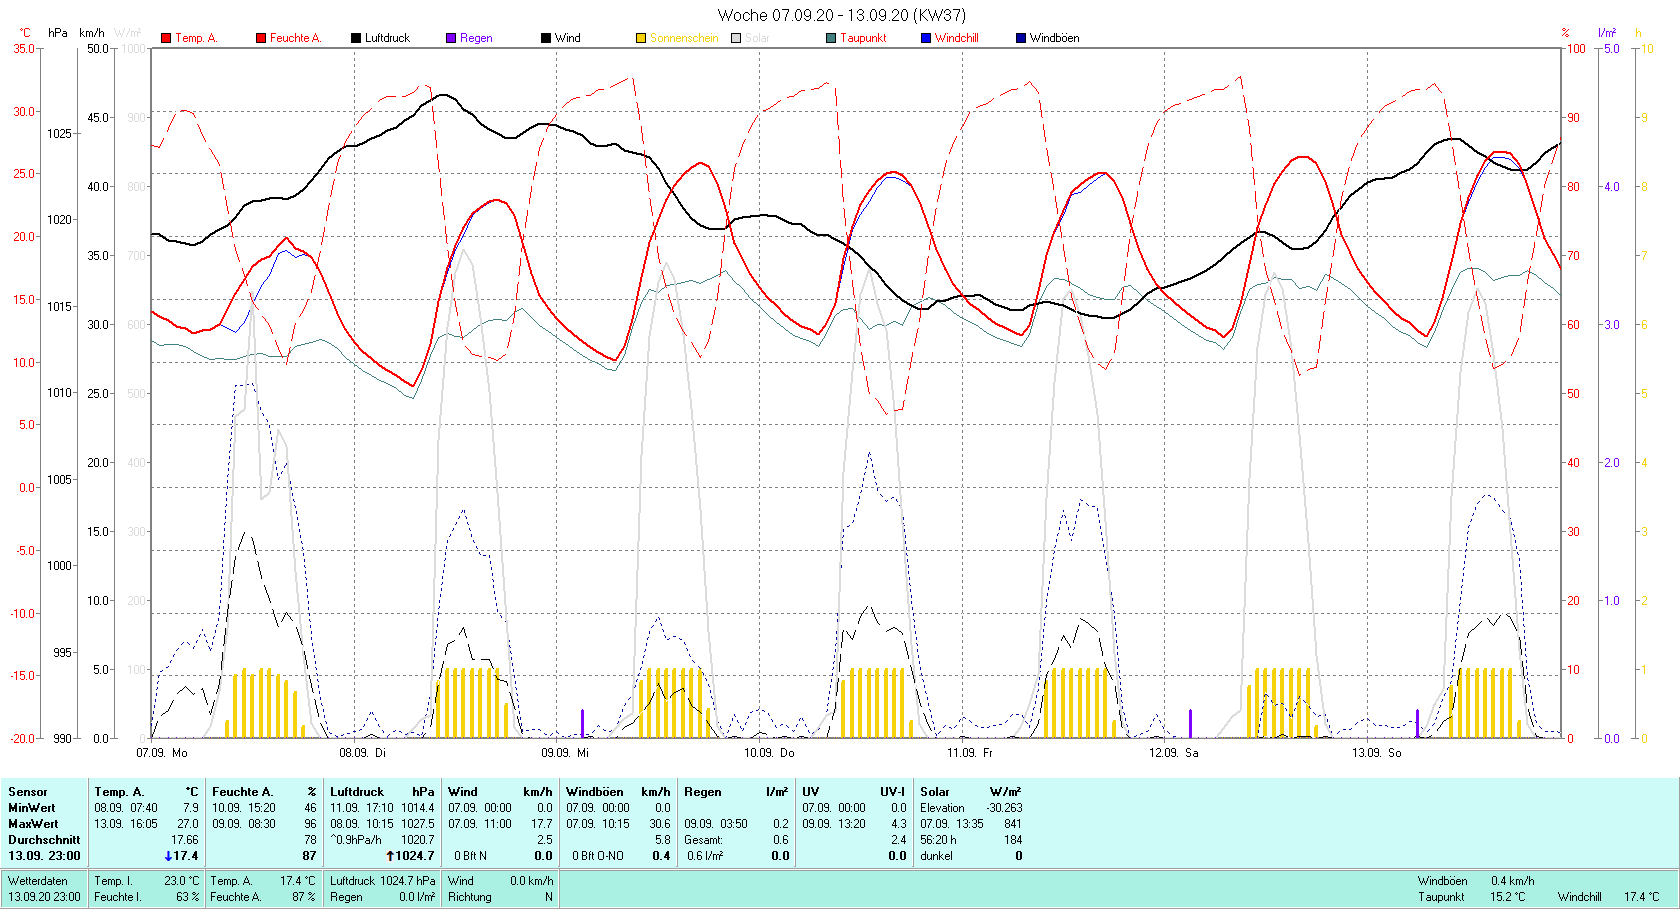
Task: Click the 'UV' column header
Action: [810, 792]
